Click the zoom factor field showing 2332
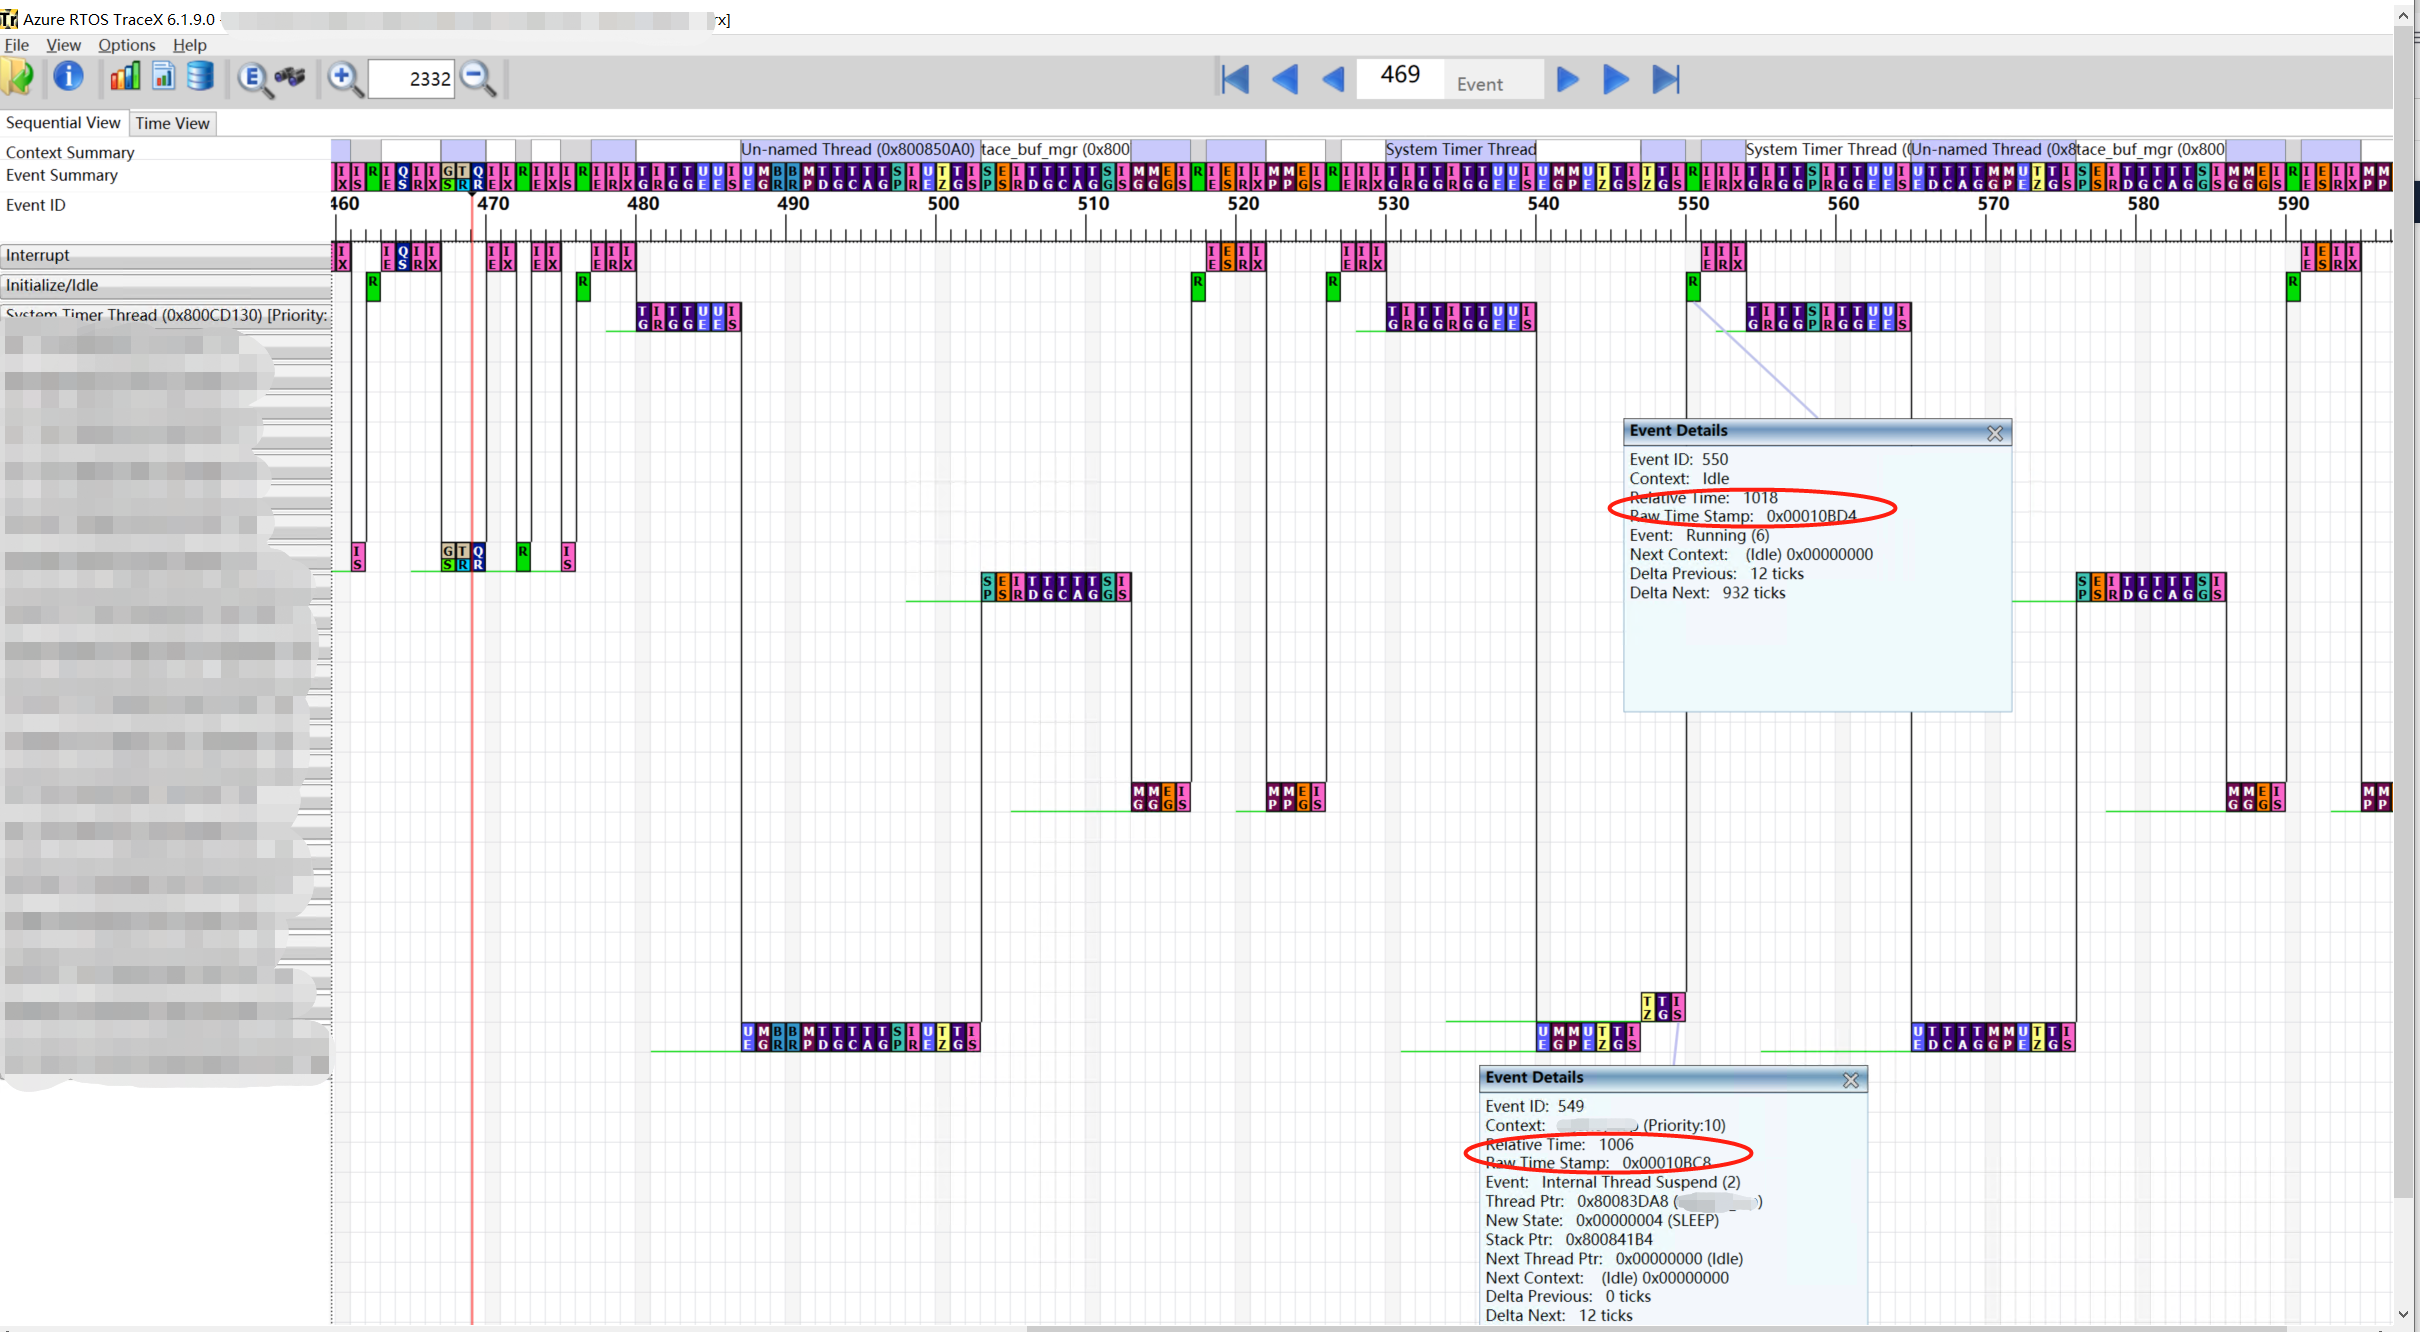This screenshot has height=1332, width=2420. click(412, 79)
